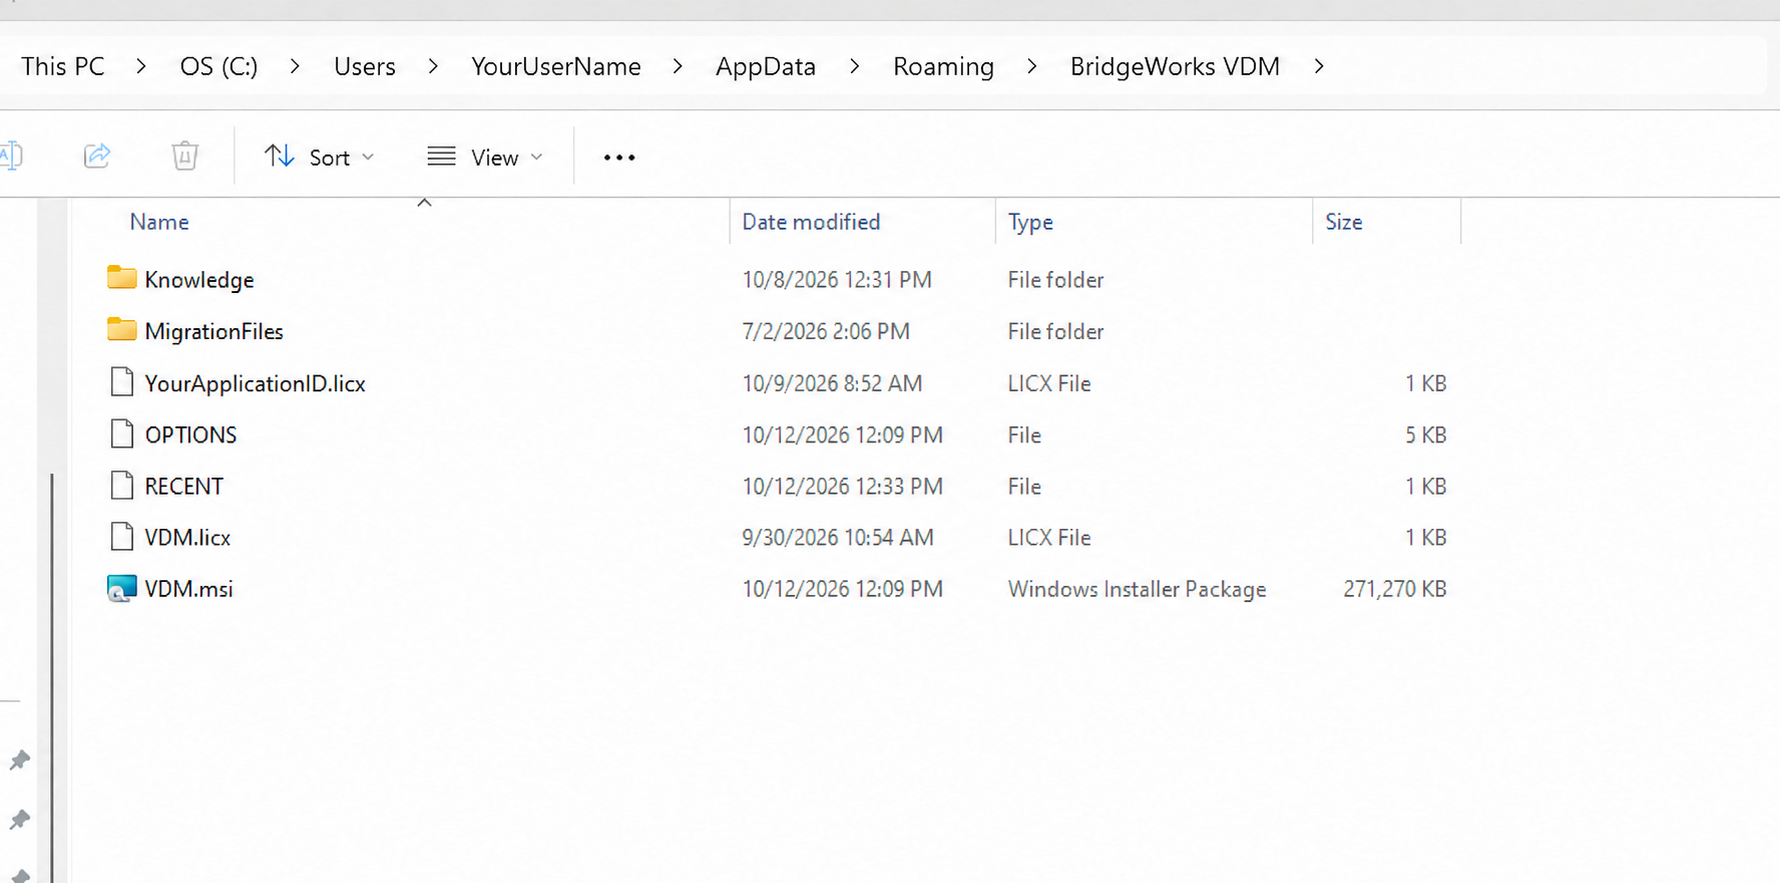The height and width of the screenshot is (883, 1780).
Task: Click the YourApplicationID.licx file icon
Action: click(x=122, y=382)
